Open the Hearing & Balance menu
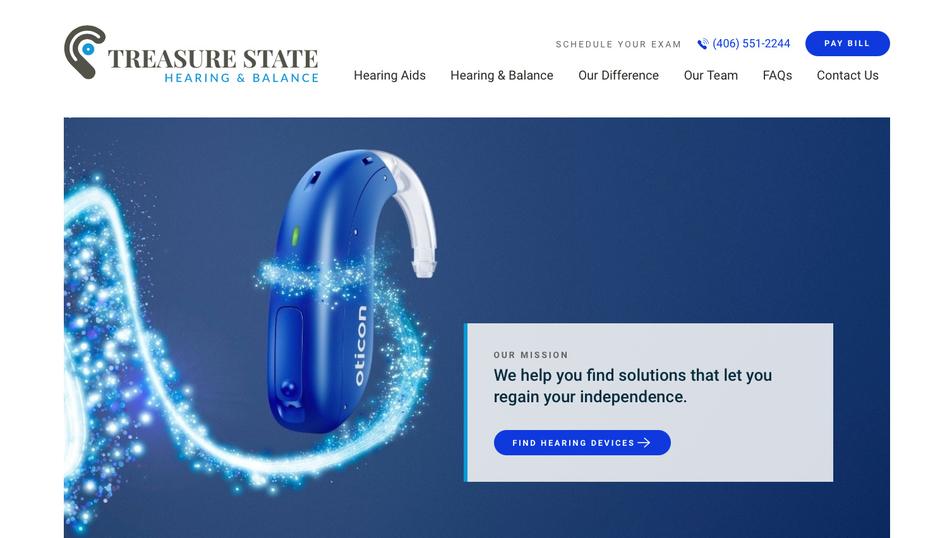Screen dimensions: 952x538 click(x=502, y=75)
